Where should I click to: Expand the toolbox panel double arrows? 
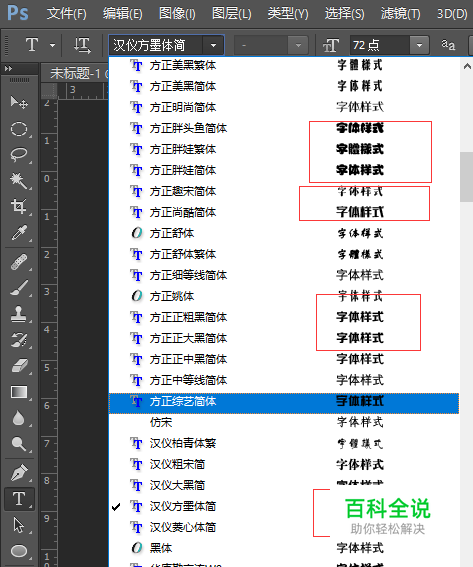click(x=8, y=68)
